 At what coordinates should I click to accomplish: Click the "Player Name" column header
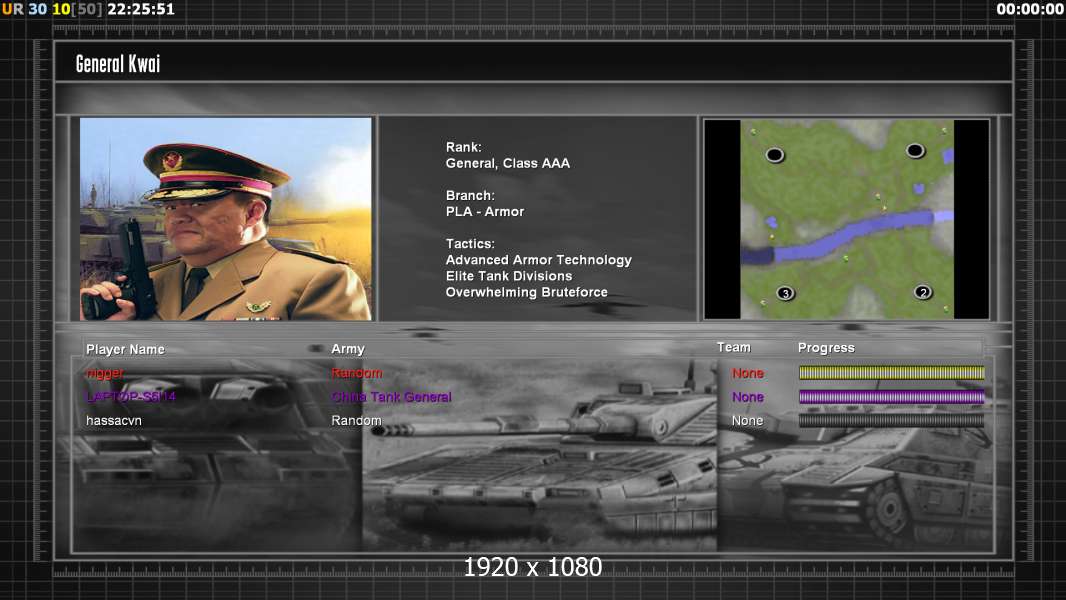(x=125, y=349)
